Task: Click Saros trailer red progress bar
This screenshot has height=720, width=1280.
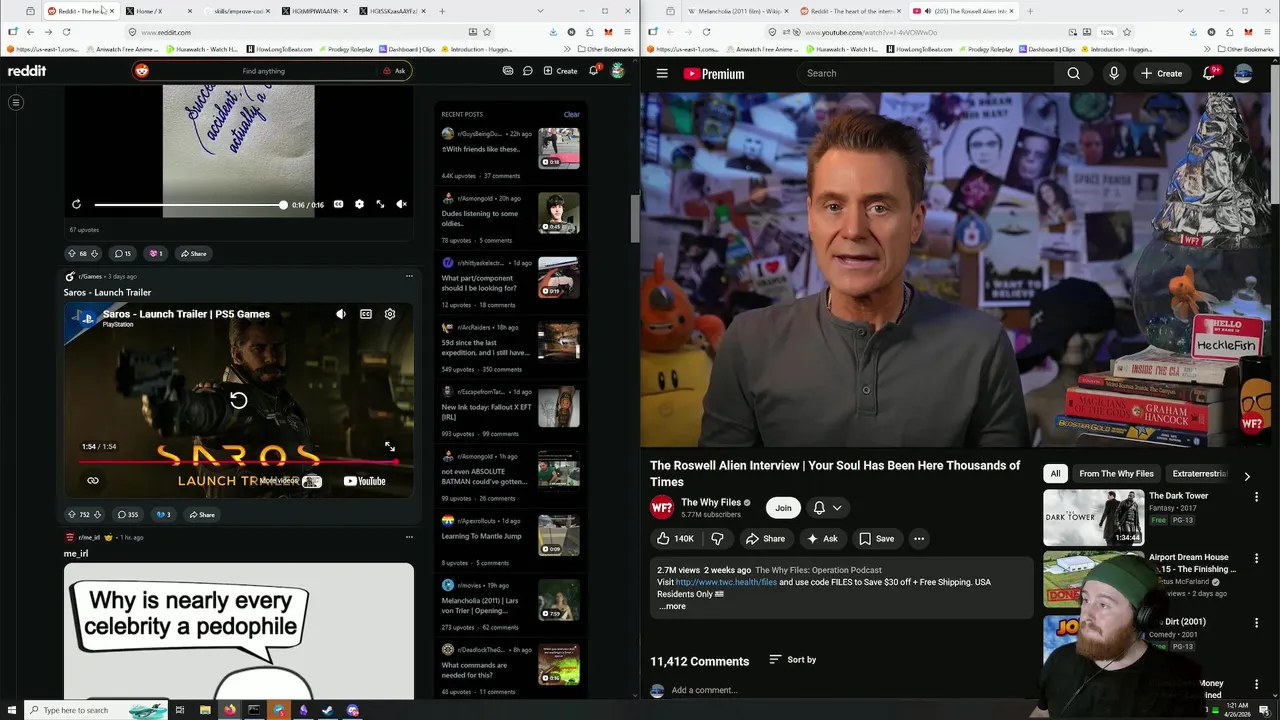Action: point(238,461)
